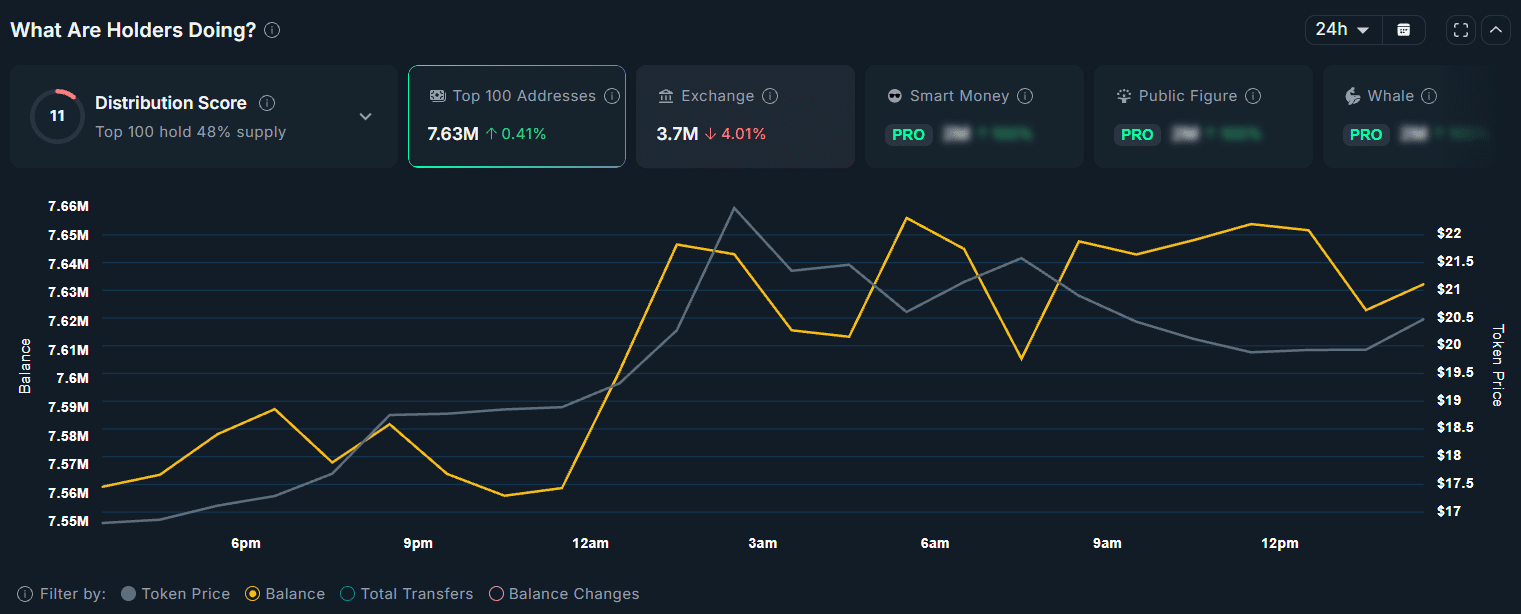1521x614 pixels.
Task: Switch to the Smart Money card
Action: pos(974,116)
